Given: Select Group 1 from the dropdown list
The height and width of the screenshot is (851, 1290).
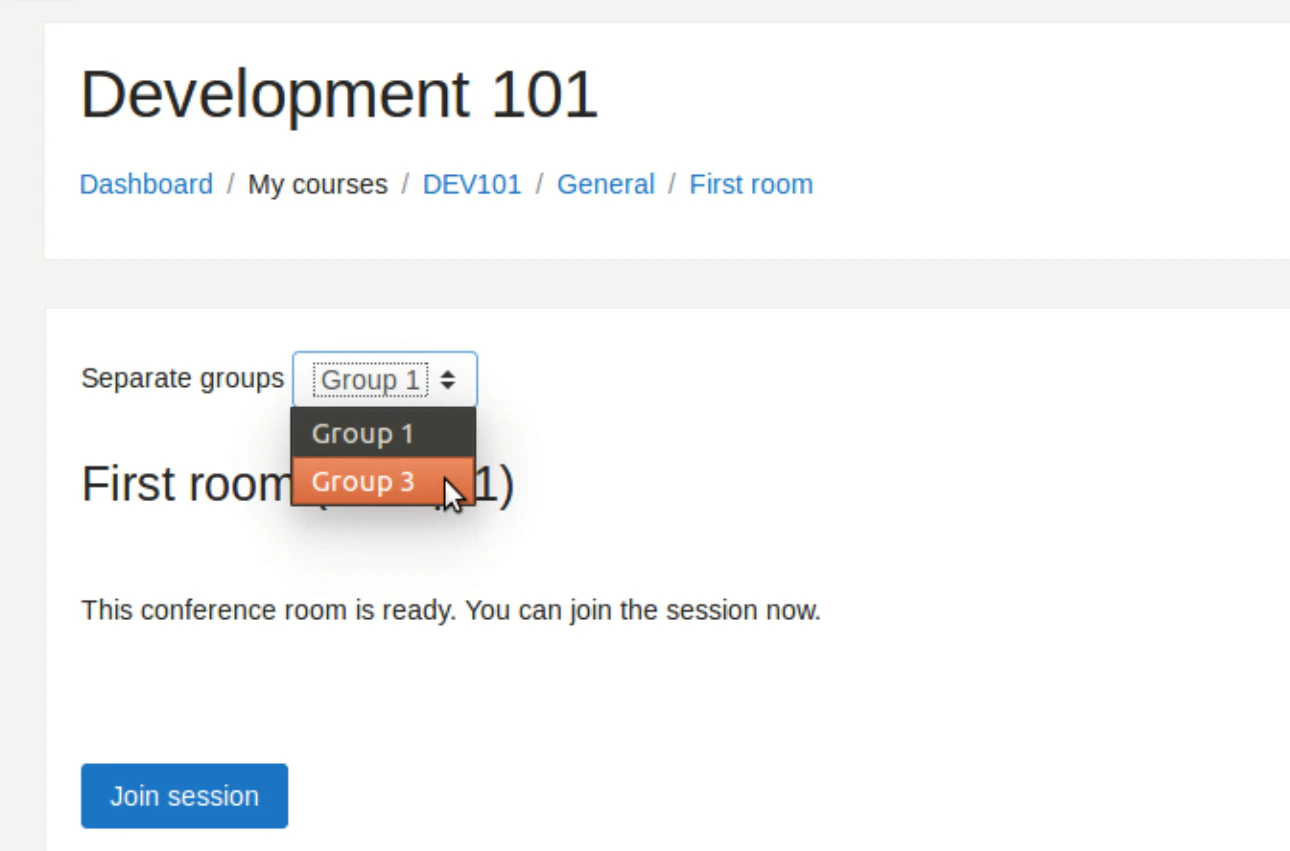Looking at the screenshot, I should point(363,433).
